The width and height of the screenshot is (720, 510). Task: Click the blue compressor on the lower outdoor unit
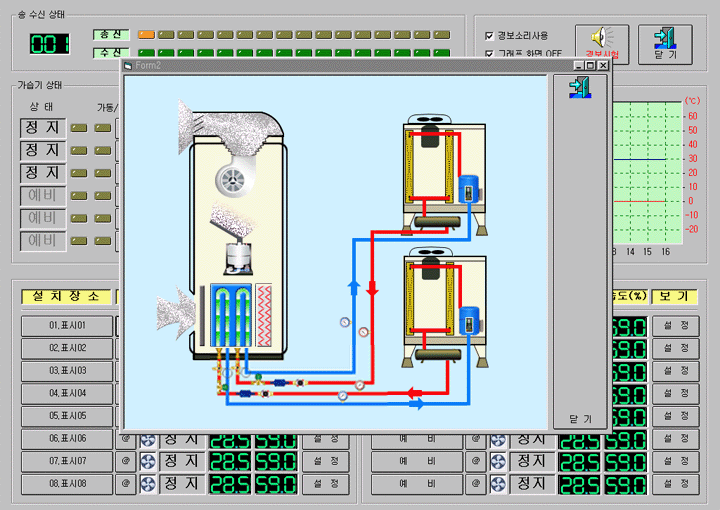click(x=468, y=320)
